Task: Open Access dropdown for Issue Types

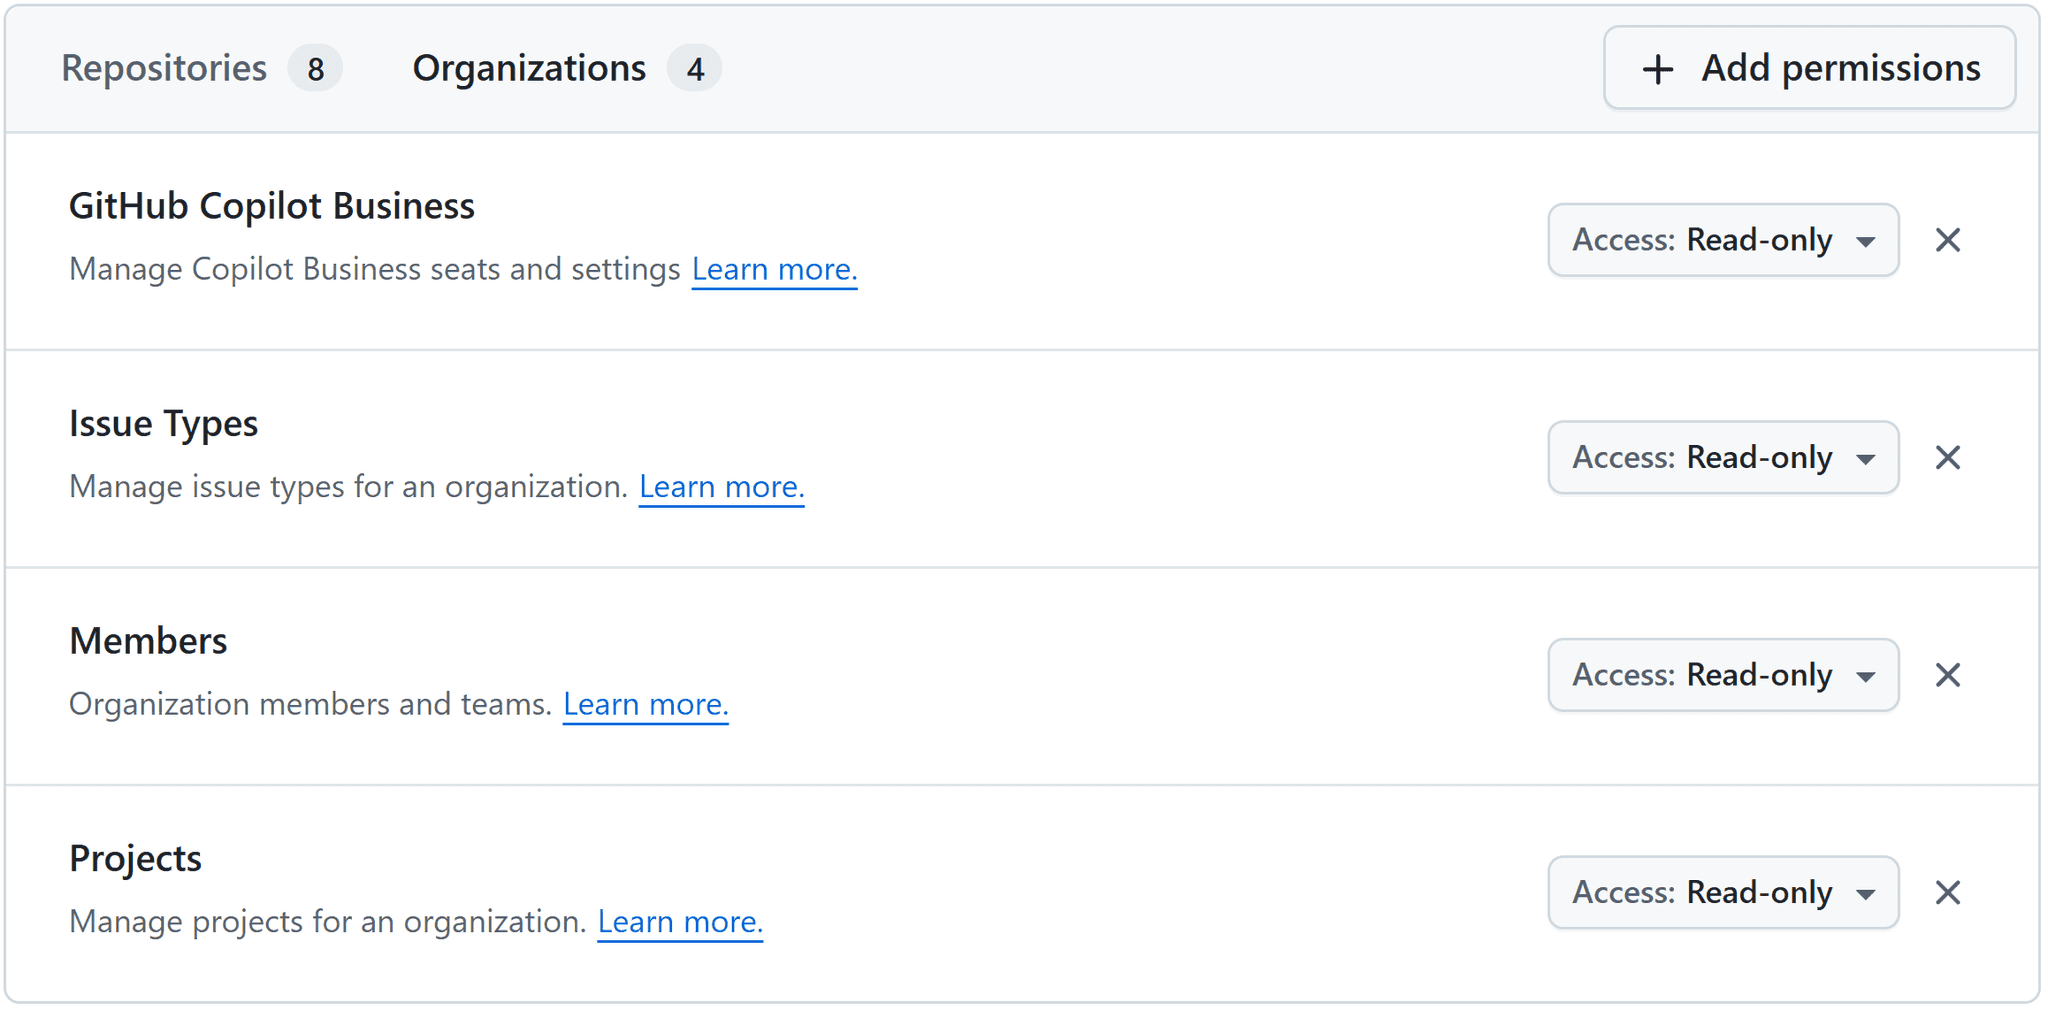Action: tap(1722, 457)
